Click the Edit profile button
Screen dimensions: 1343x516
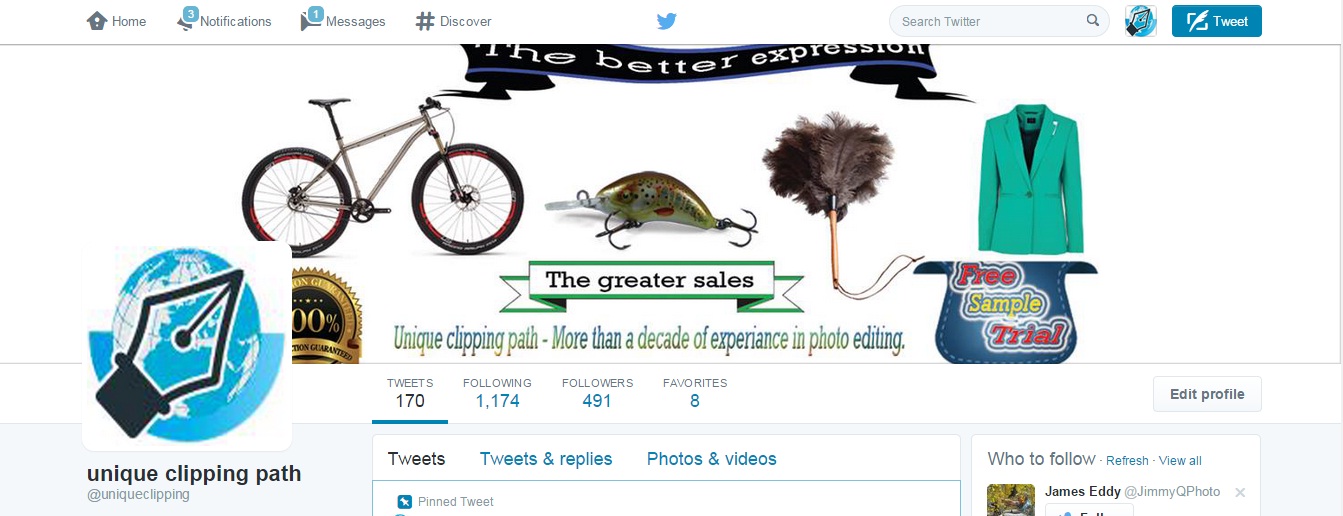click(x=1207, y=394)
